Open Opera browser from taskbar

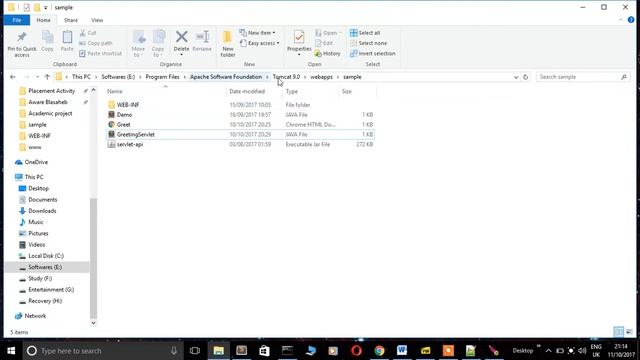click(x=356, y=351)
